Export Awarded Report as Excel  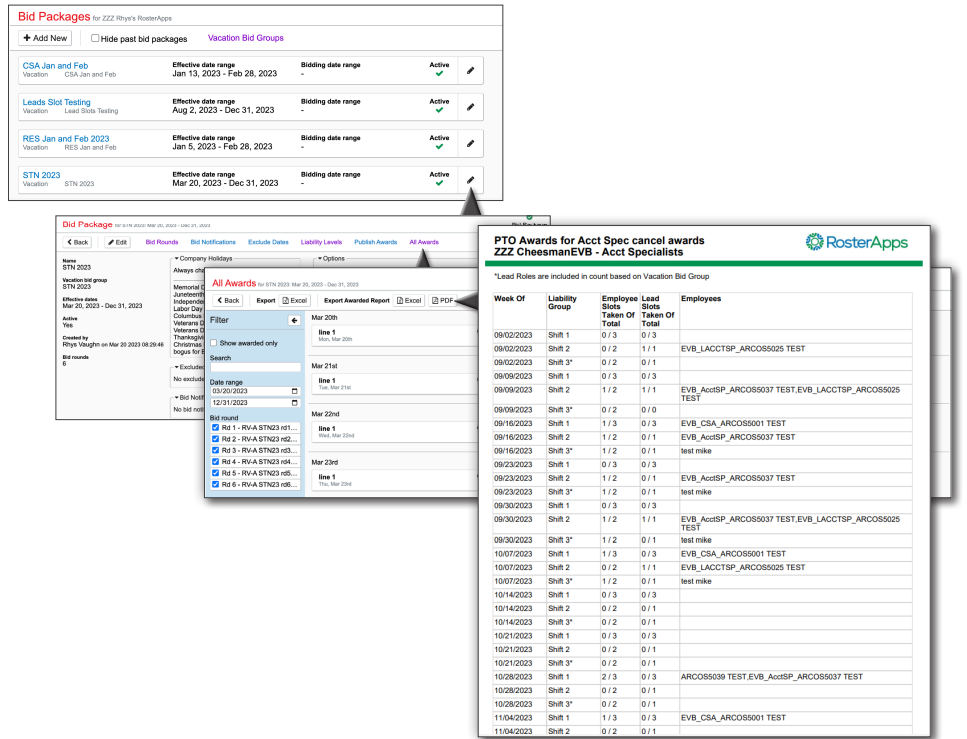pos(409,300)
